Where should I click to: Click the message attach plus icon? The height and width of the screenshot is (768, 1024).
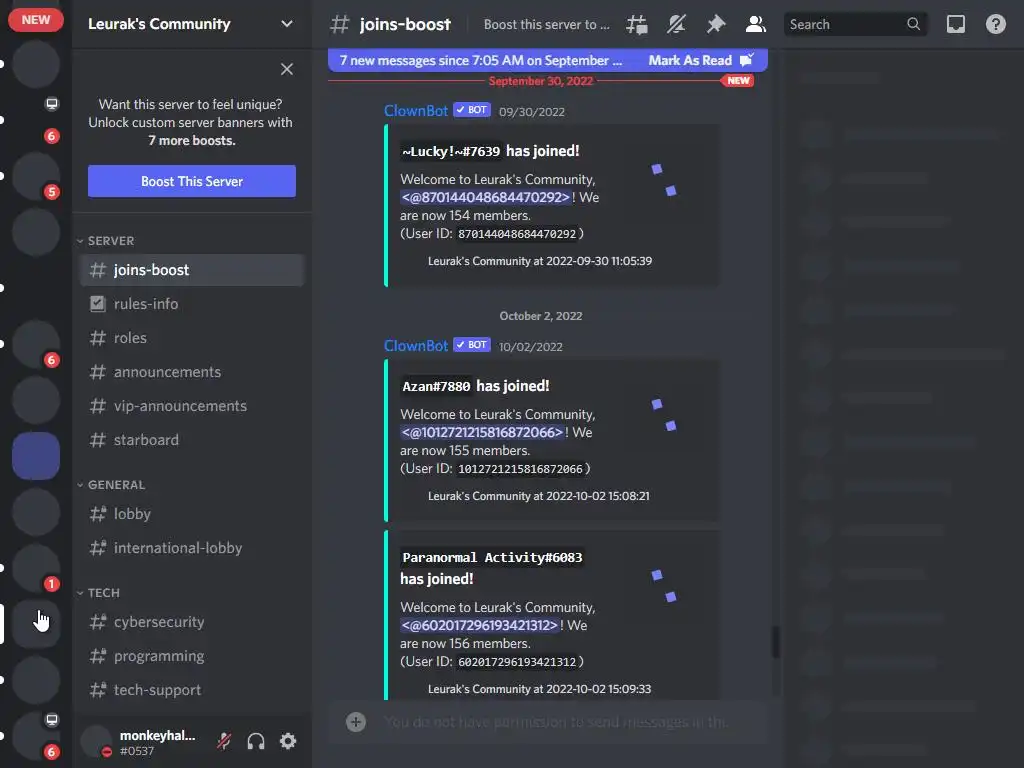(356, 722)
